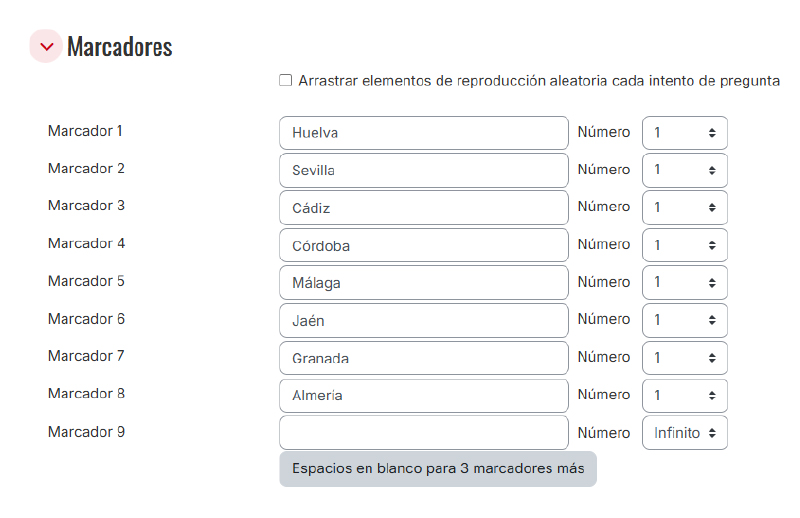Click the Jaén marker text field

coord(423,321)
